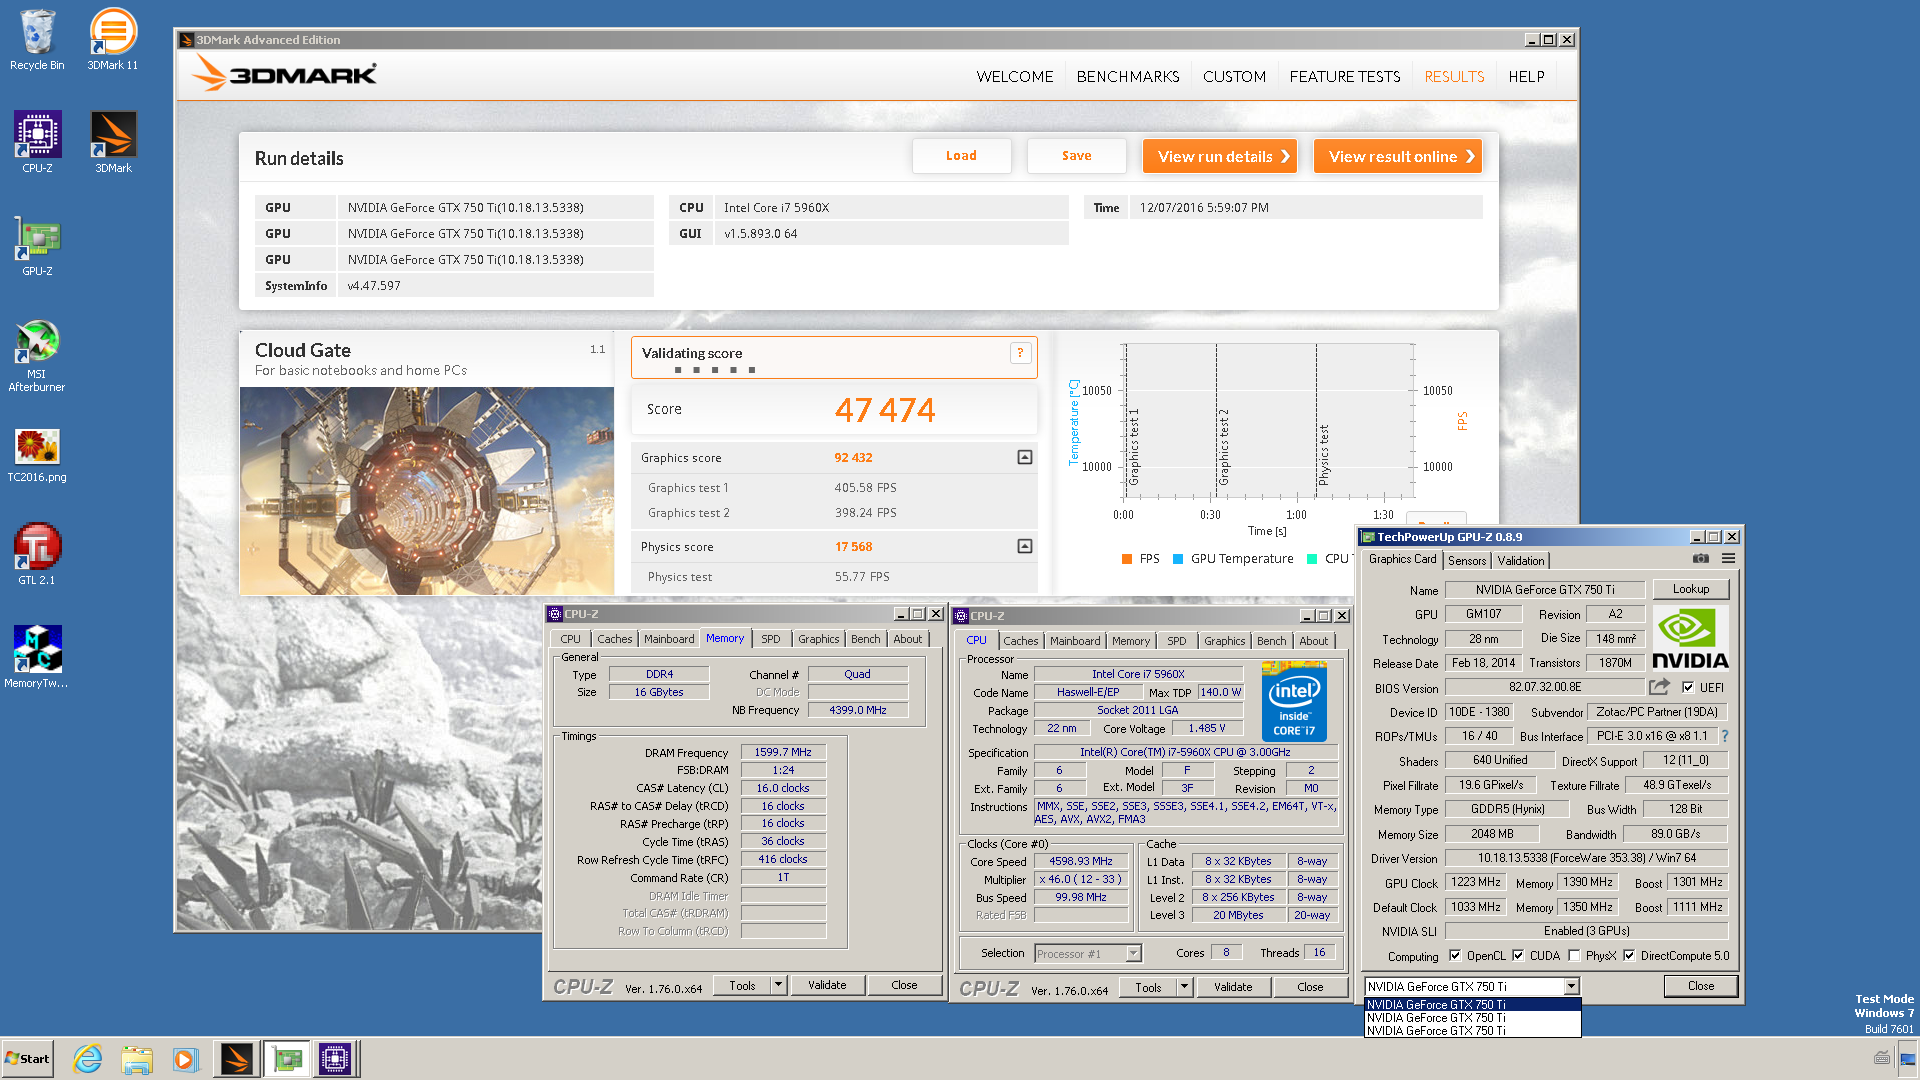This screenshot has width=1920, height=1080.
Task: Click the NVIDIA logo in GPU-Z
Action: coord(1690,639)
